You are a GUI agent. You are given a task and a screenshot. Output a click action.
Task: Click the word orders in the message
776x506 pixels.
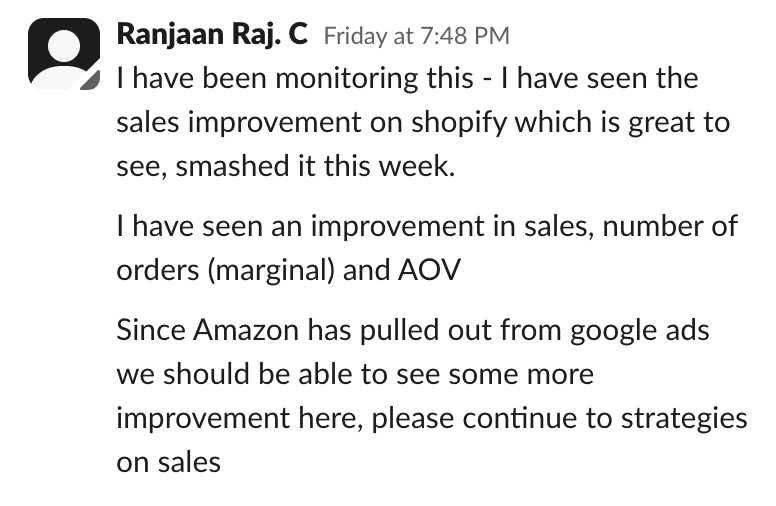point(158,270)
